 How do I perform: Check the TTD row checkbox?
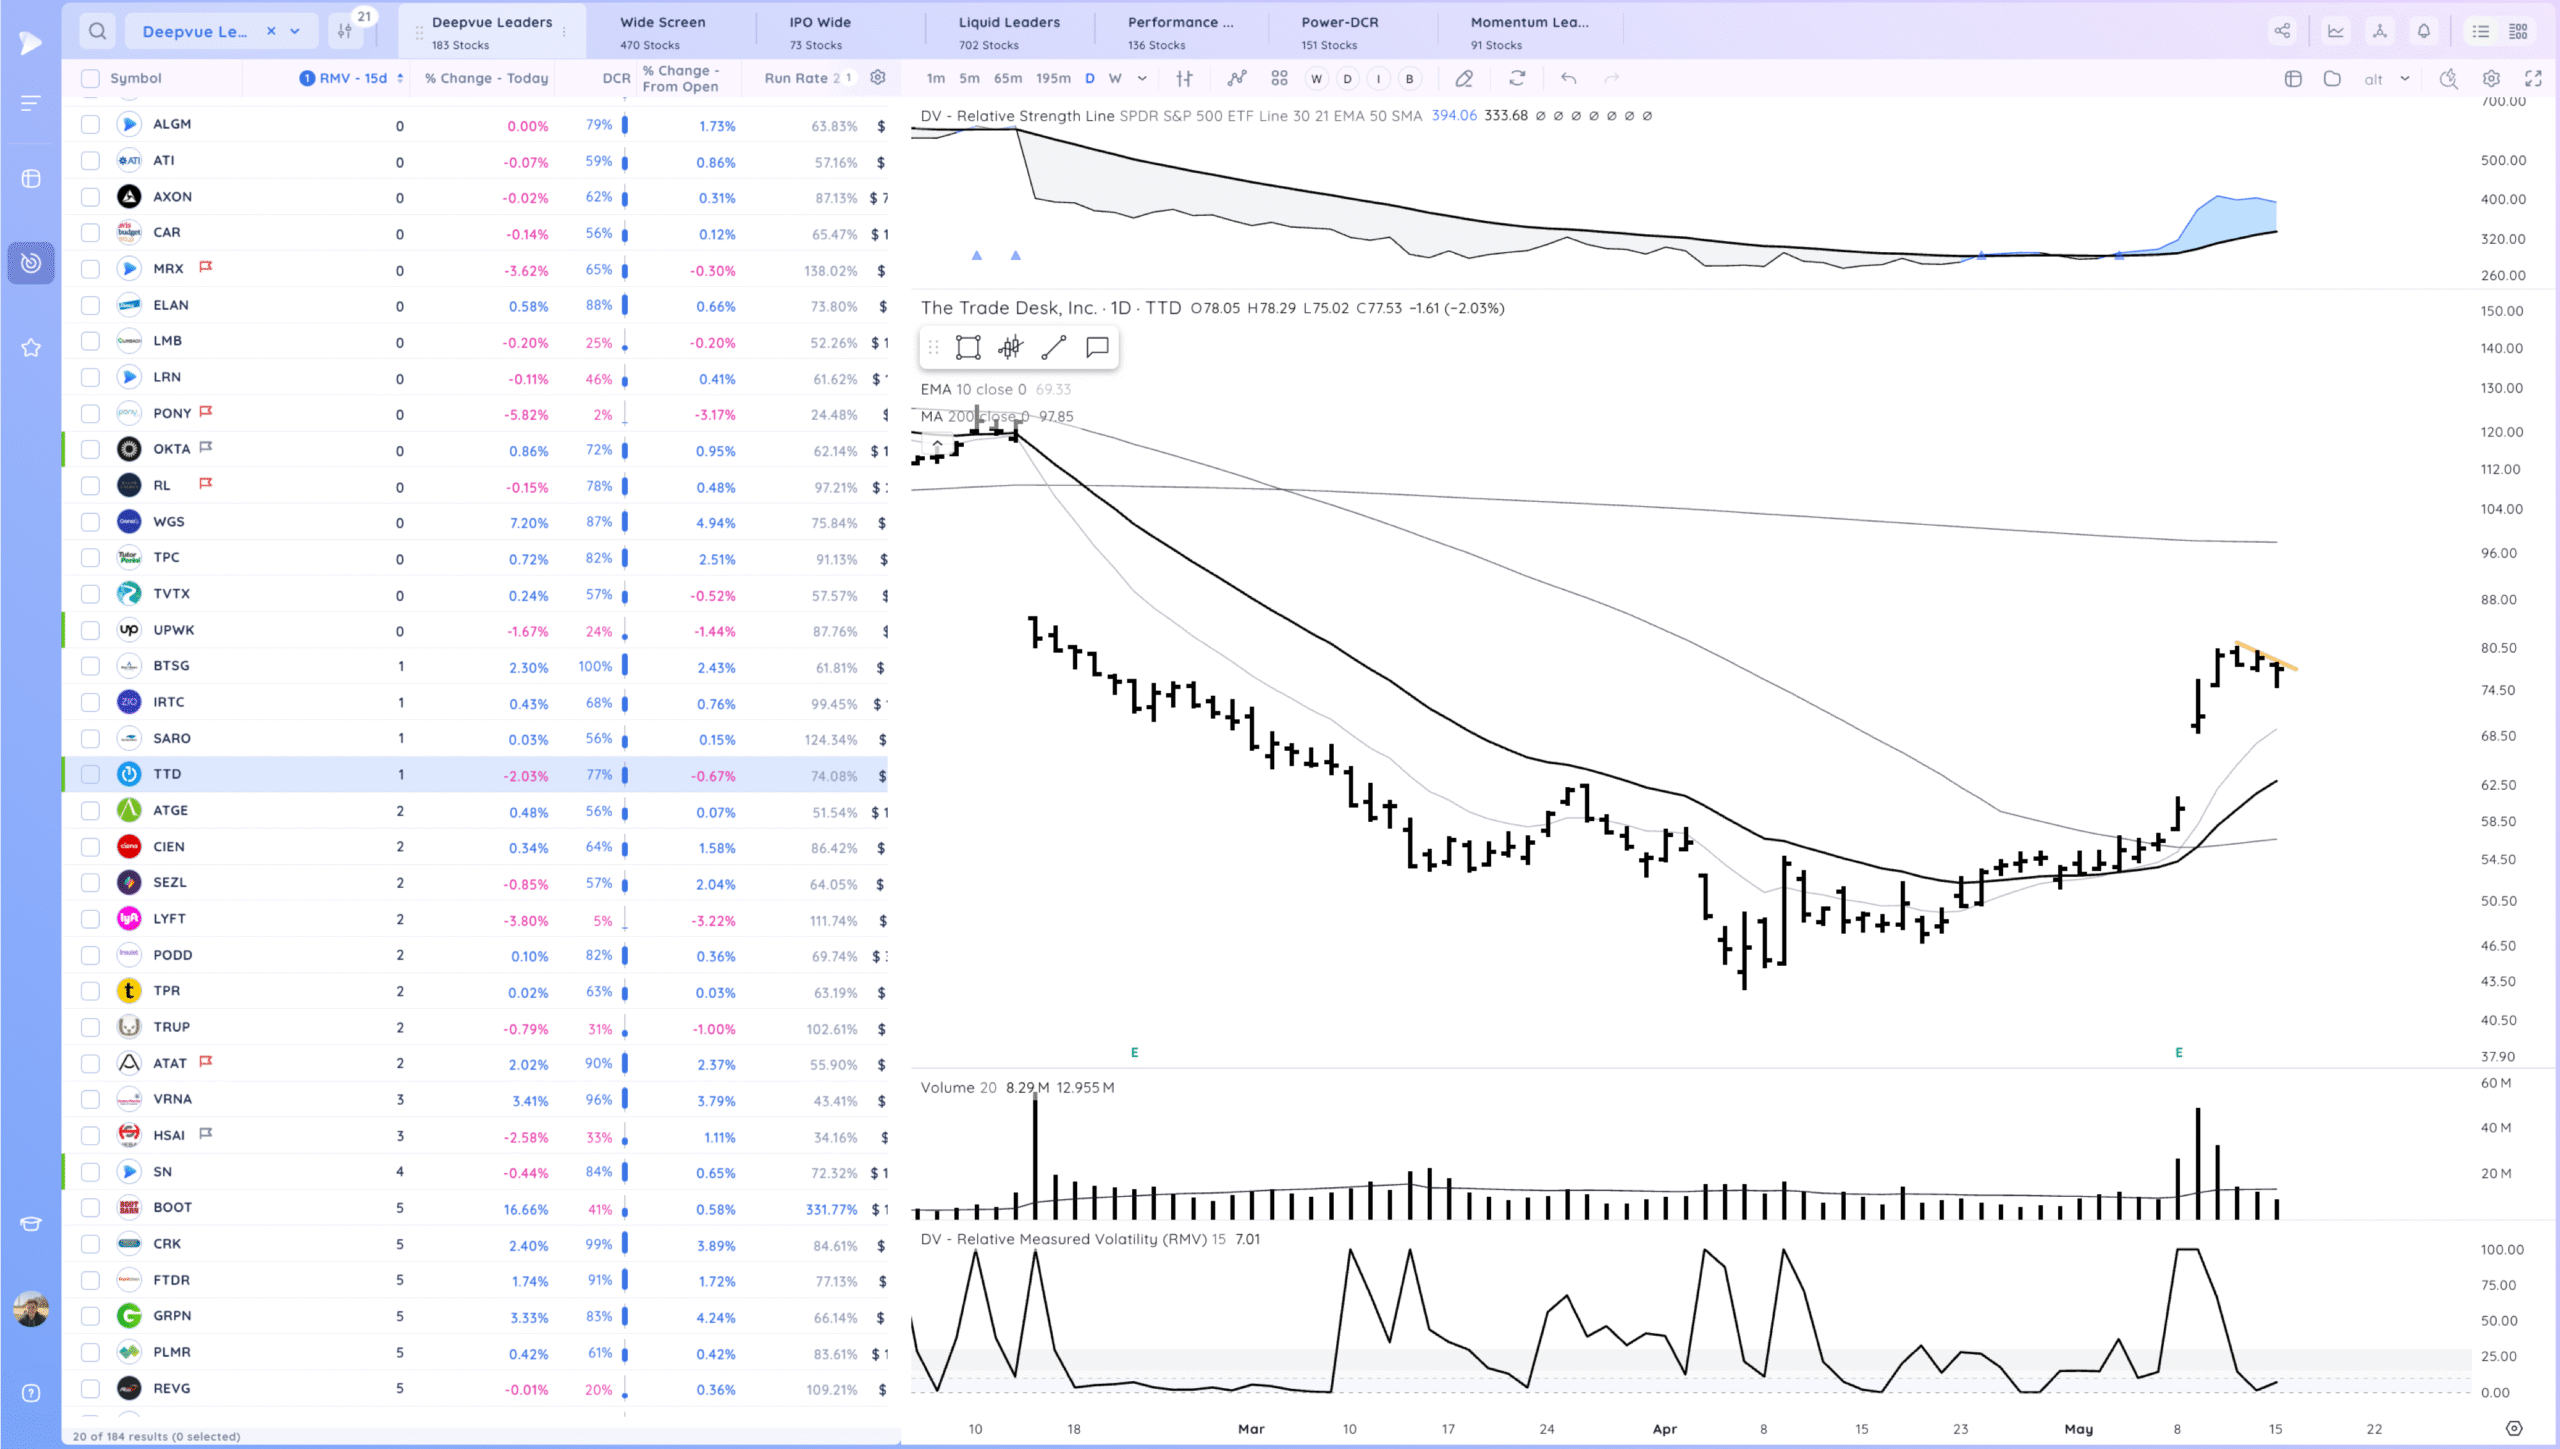(90, 774)
